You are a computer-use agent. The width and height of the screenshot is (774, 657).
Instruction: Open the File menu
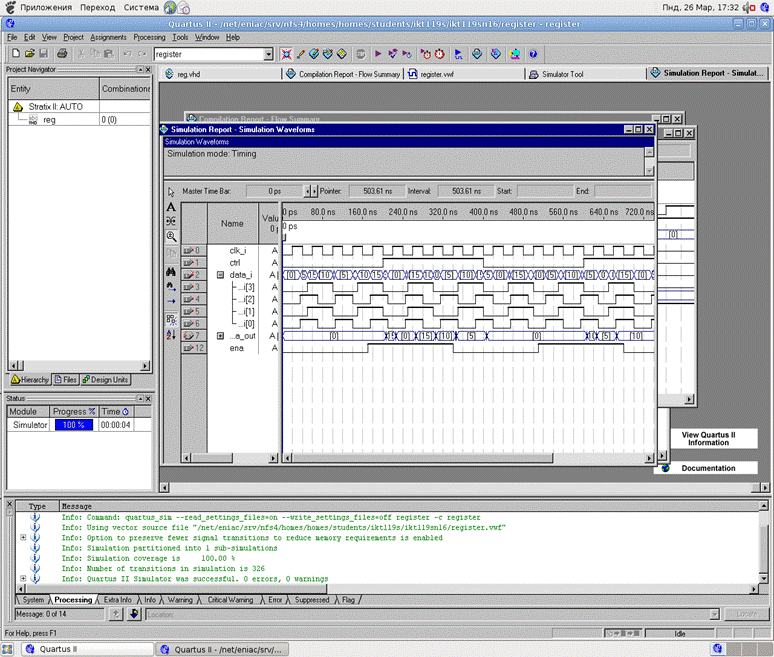pyautogui.click(x=12, y=38)
